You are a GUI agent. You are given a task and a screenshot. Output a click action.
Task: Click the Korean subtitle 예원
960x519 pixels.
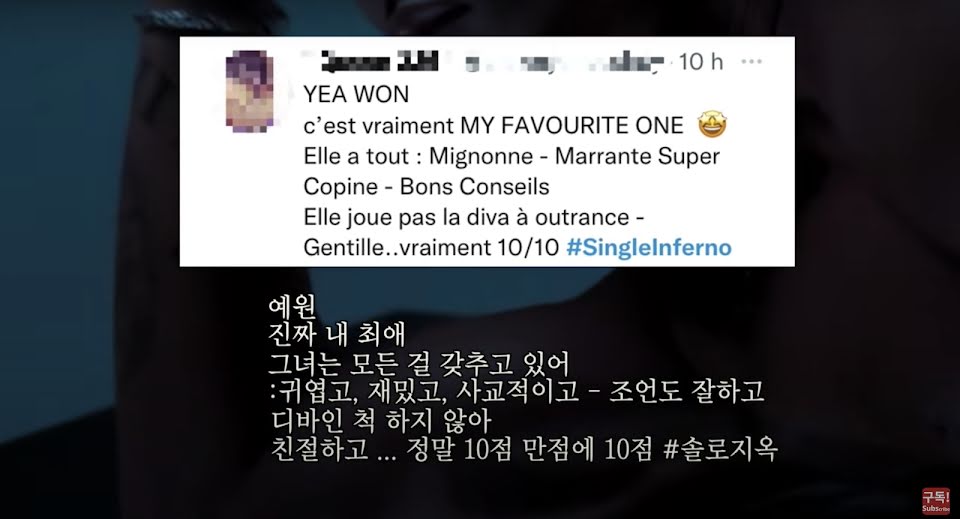coord(293,307)
